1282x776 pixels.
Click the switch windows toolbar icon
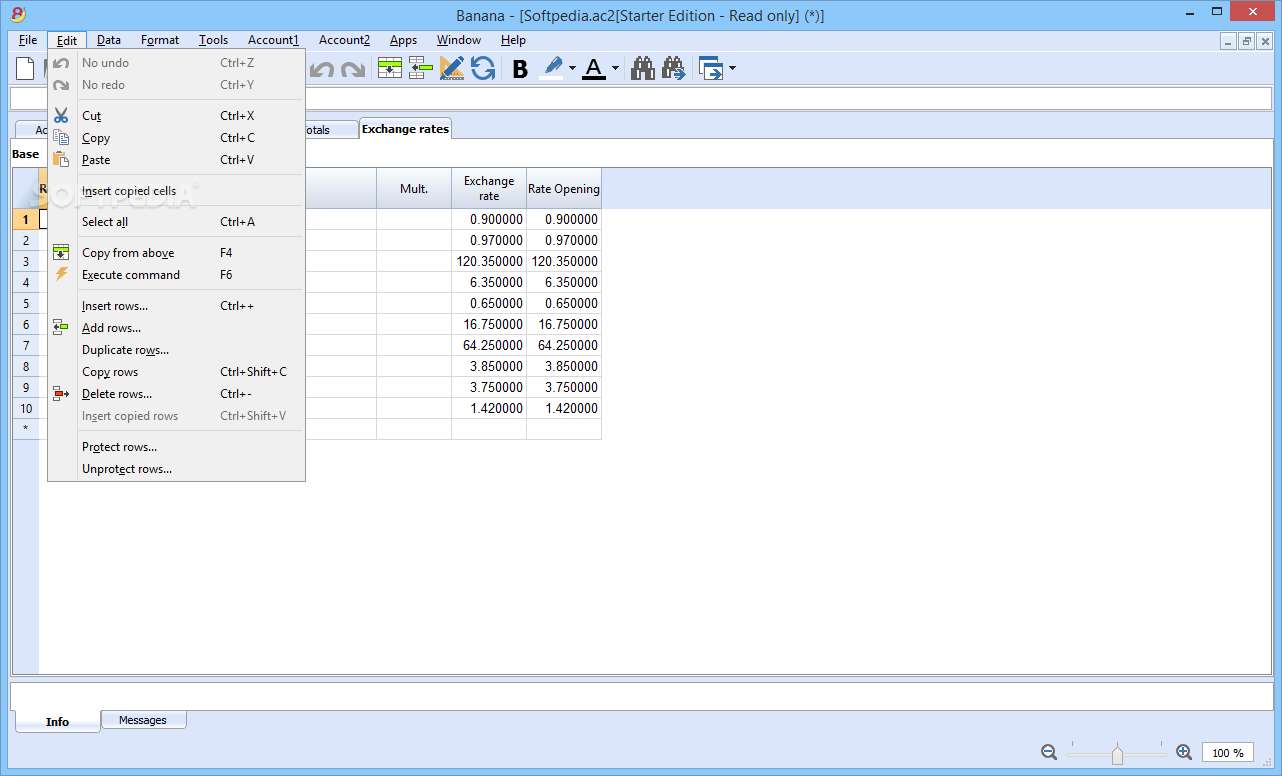pos(711,69)
